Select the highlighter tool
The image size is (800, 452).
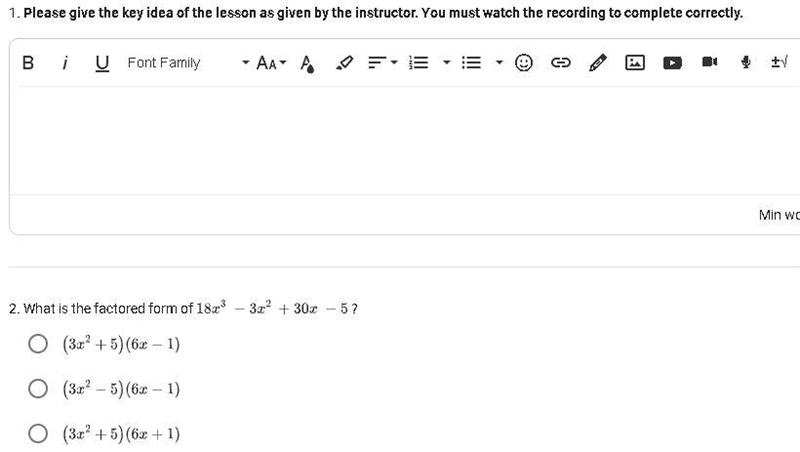point(344,63)
